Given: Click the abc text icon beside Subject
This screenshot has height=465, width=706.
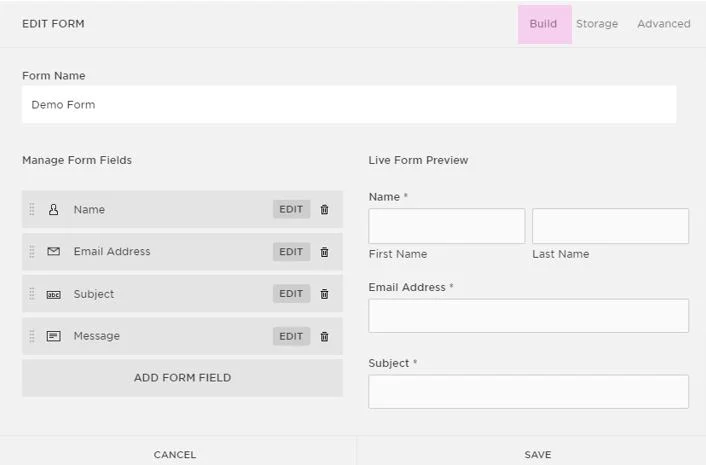Looking at the screenshot, I should pyautogui.click(x=54, y=294).
